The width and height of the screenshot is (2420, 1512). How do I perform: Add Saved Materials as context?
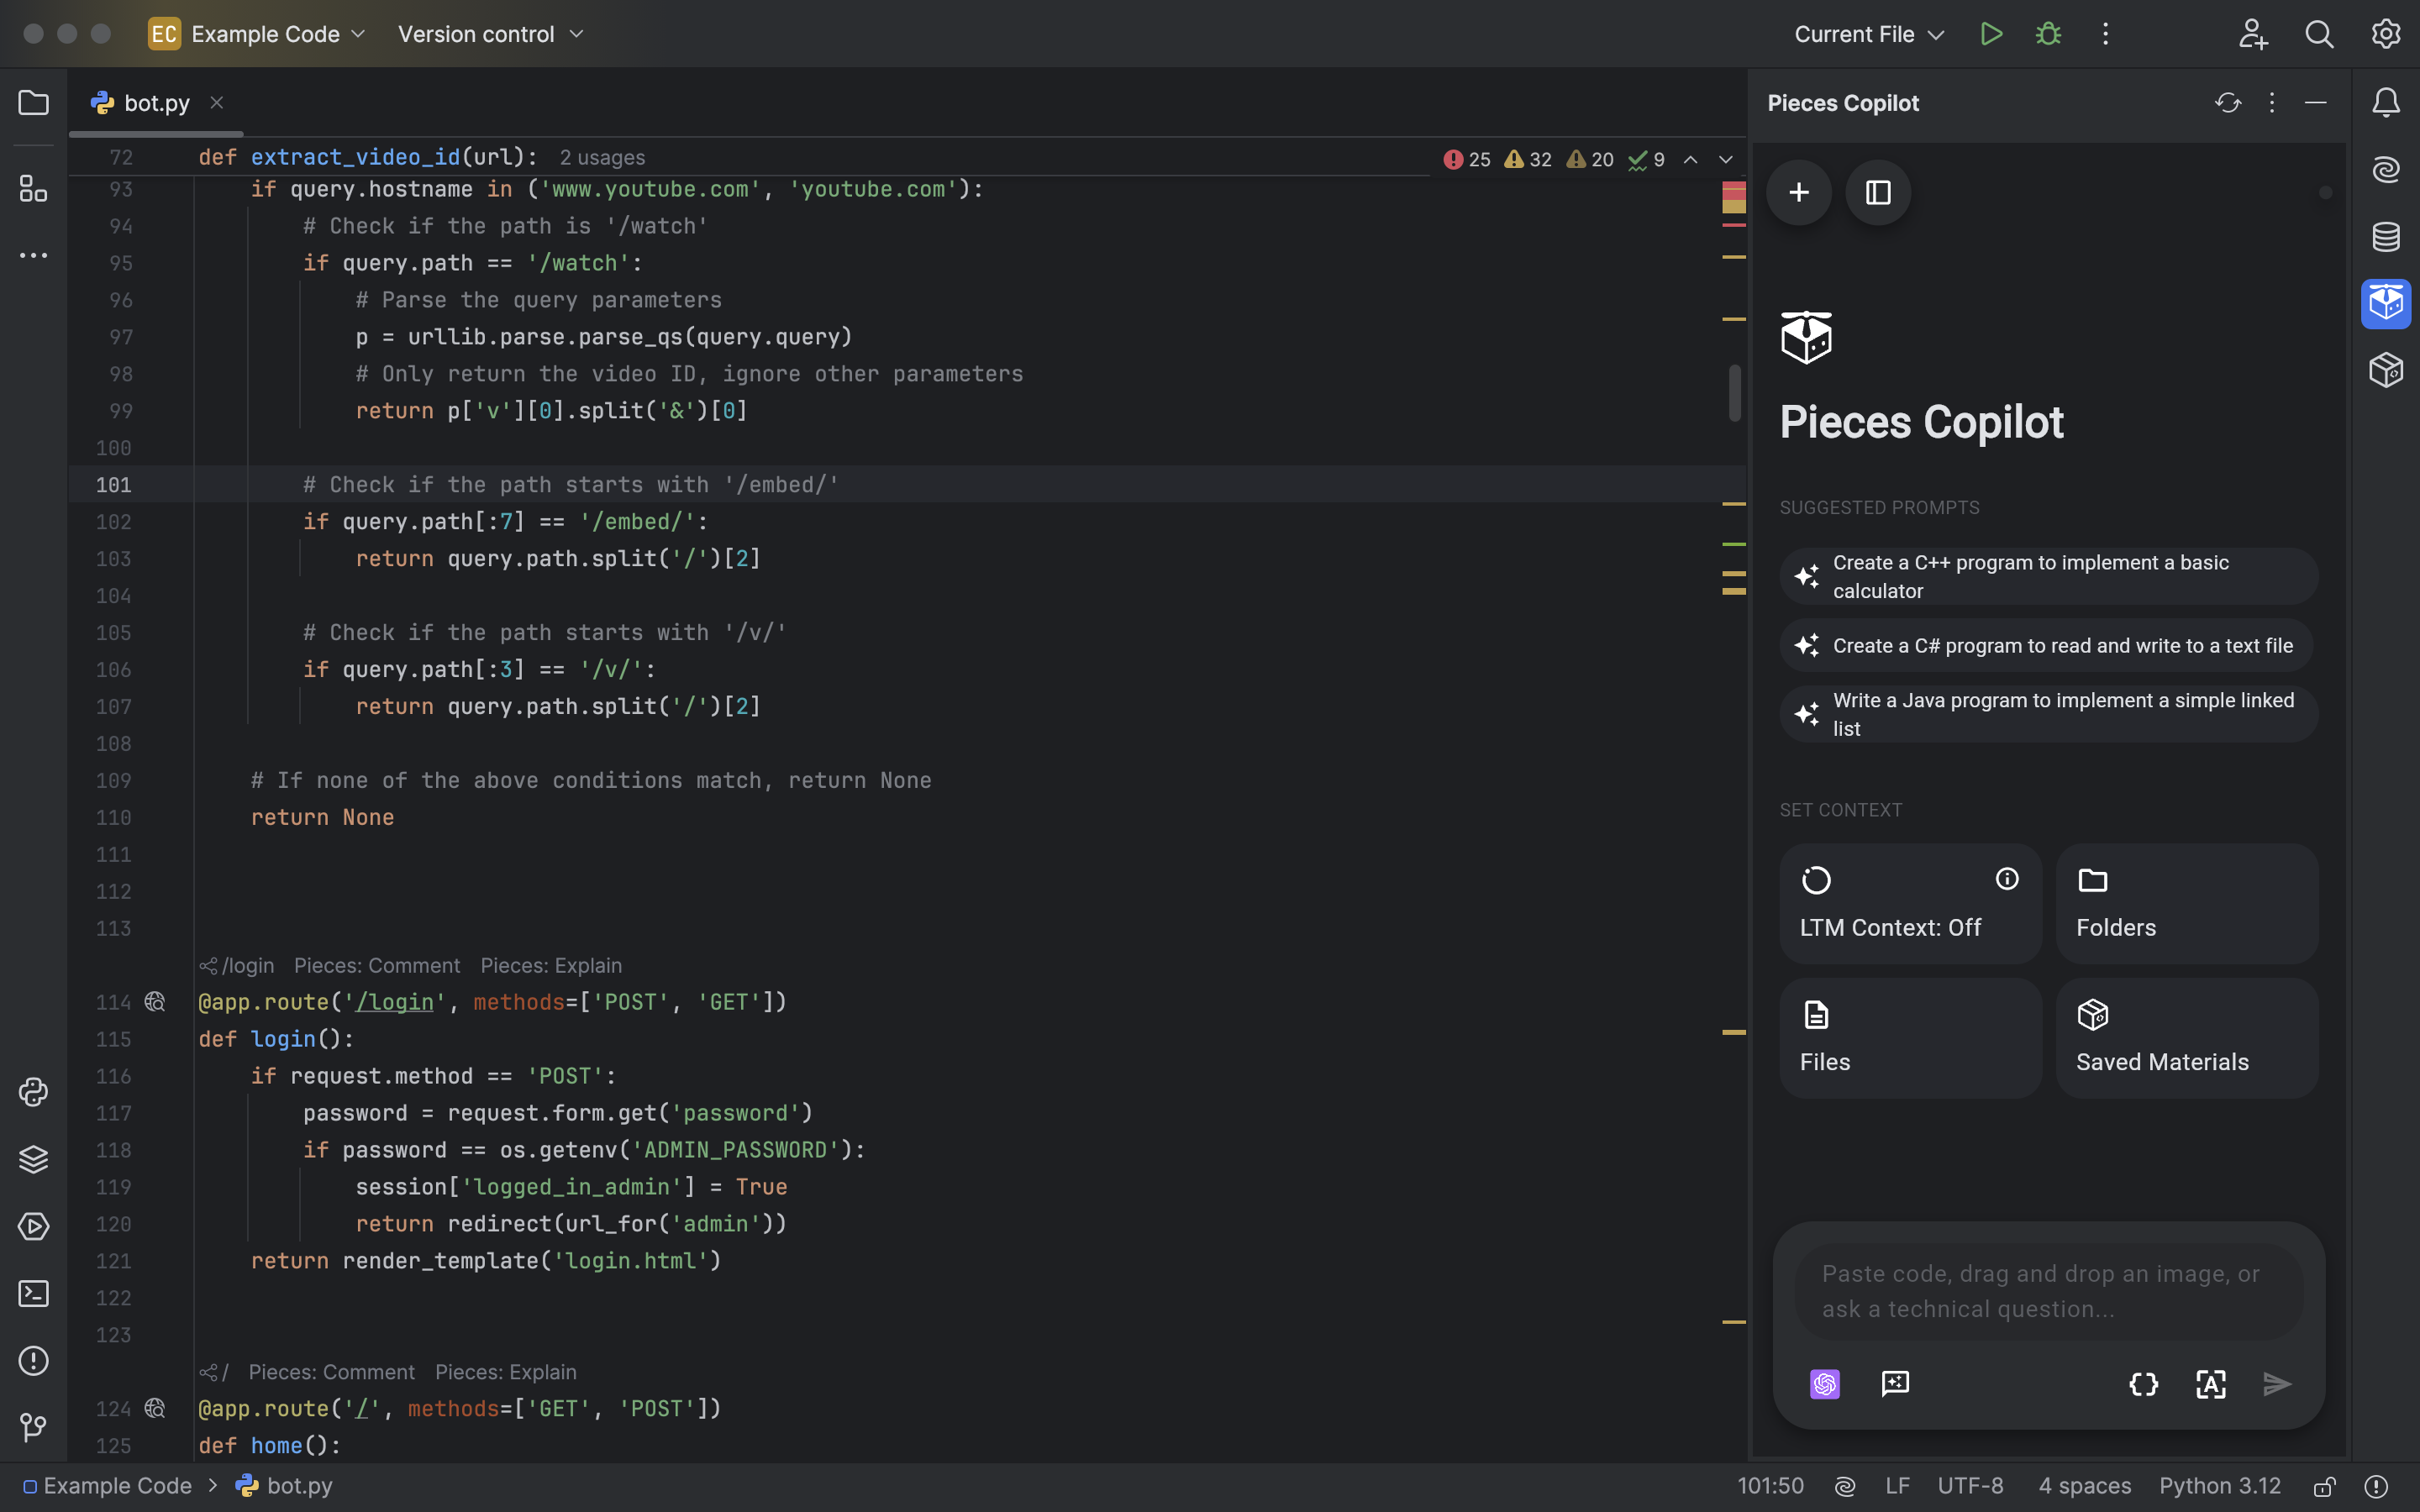pyautogui.click(x=2187, y=1038)
